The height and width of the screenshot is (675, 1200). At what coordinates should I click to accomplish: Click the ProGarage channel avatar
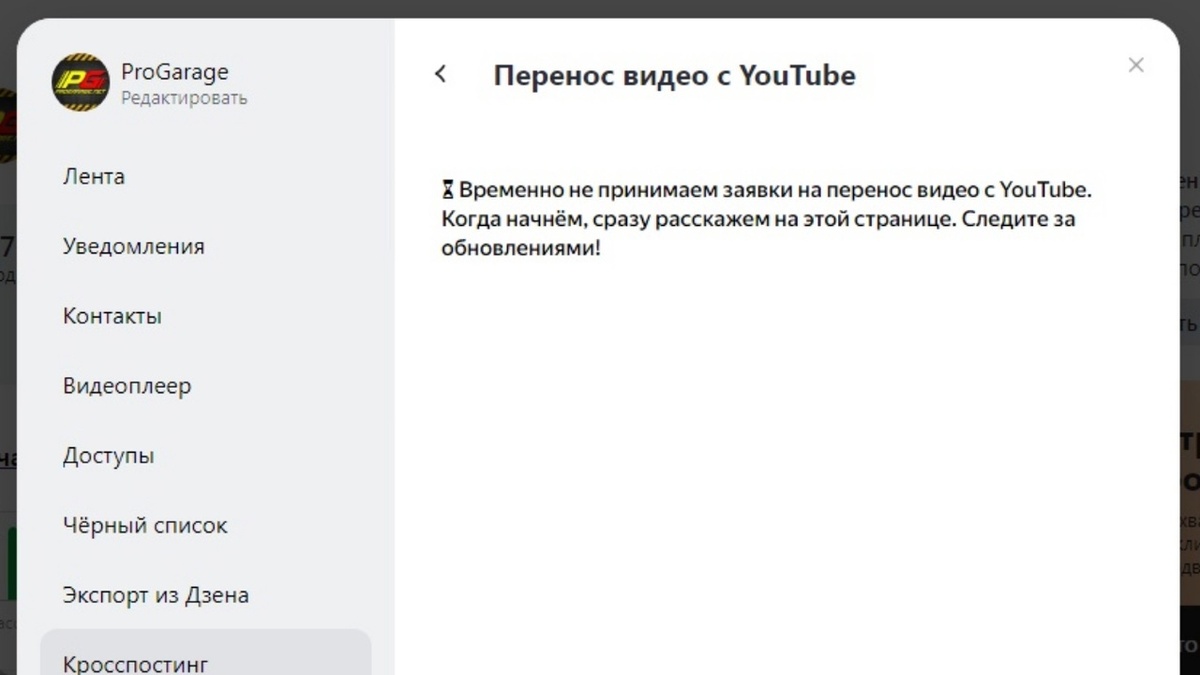click(x=80, y=82)
